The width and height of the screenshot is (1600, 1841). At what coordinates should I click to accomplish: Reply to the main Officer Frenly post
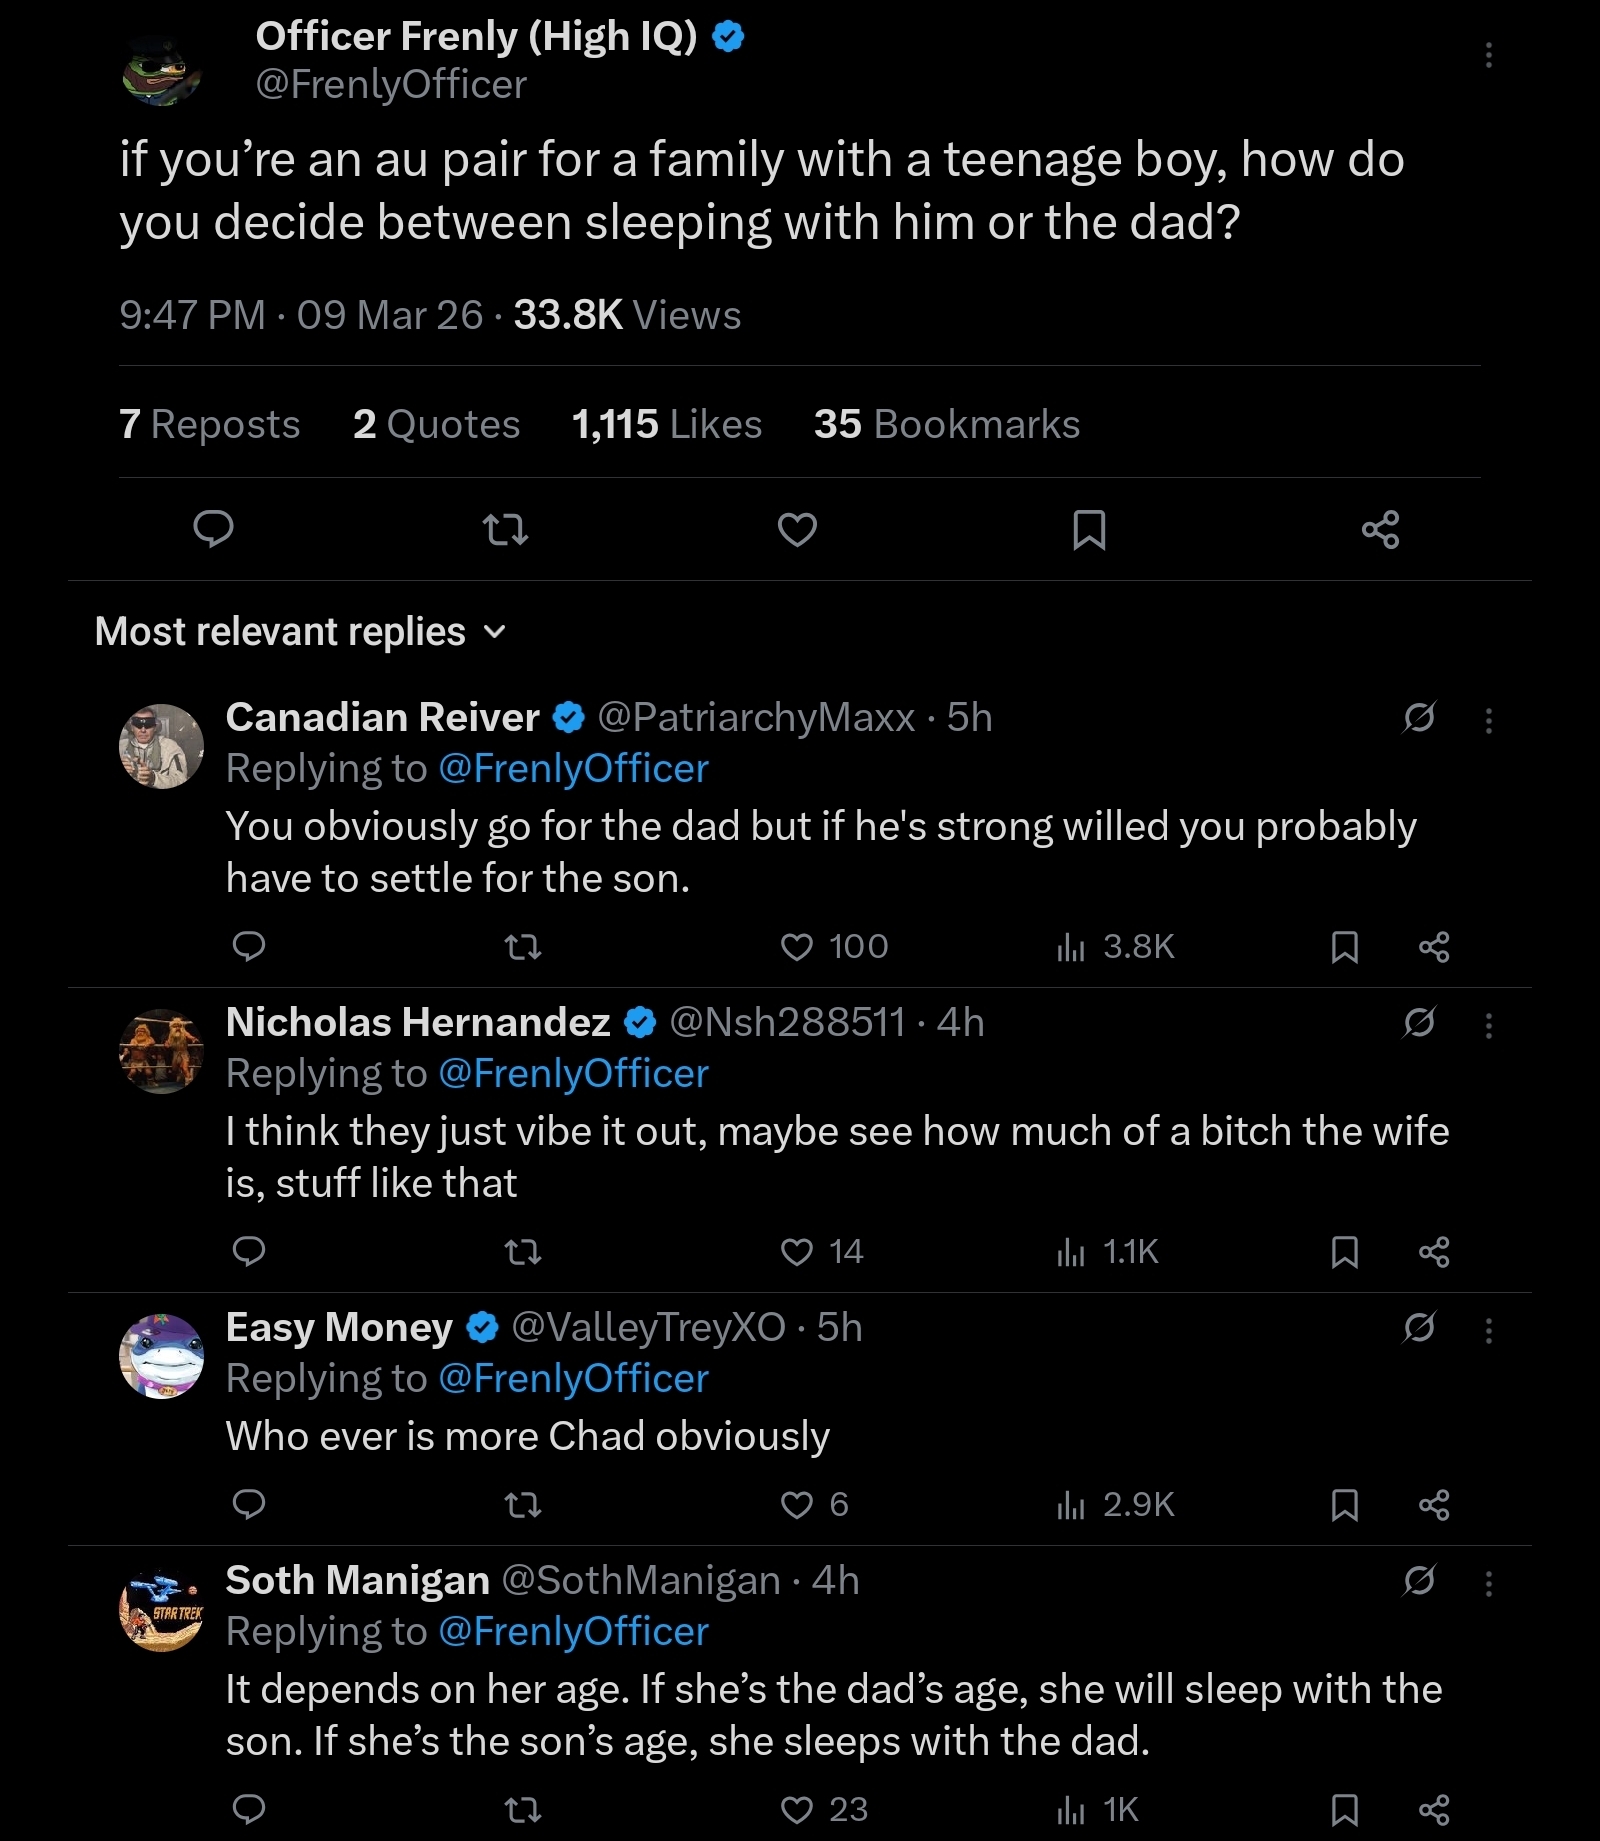click(x=213, y=528)
